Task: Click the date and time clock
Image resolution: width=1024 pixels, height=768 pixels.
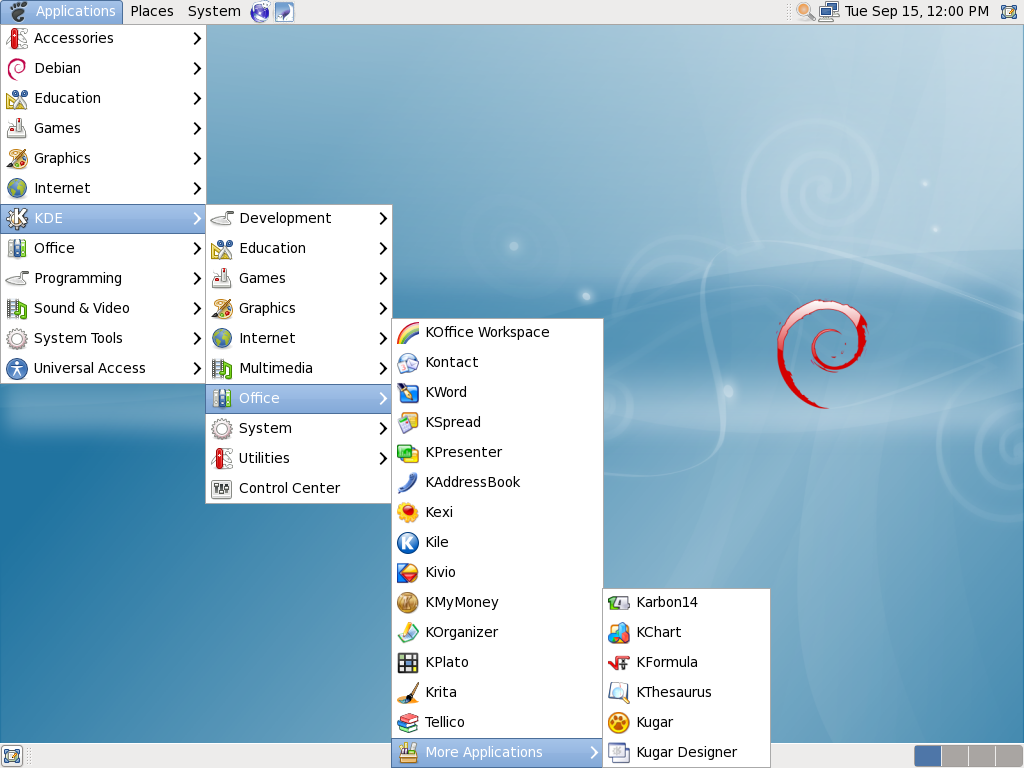Action: pos(916,11)
